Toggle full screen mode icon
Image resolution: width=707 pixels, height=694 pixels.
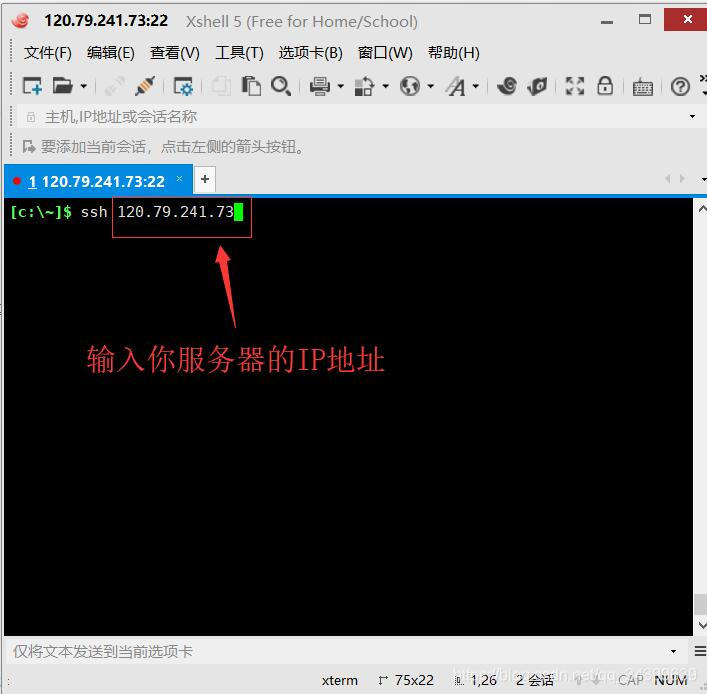(x=575, y=86)
